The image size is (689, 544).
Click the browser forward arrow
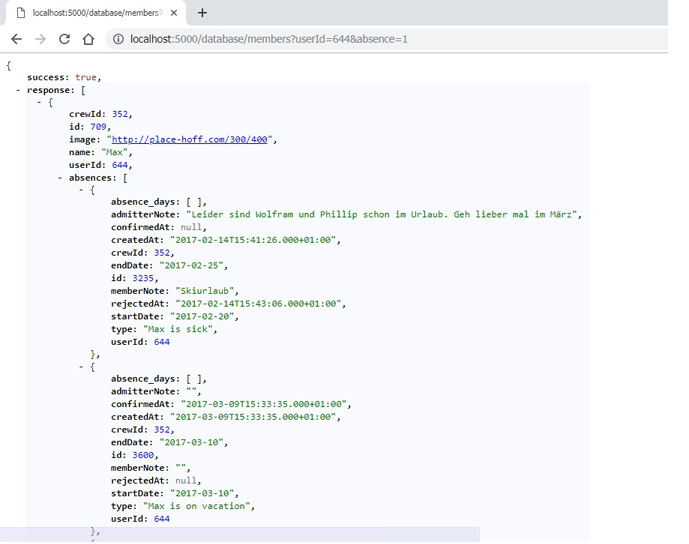pos(40,39)
